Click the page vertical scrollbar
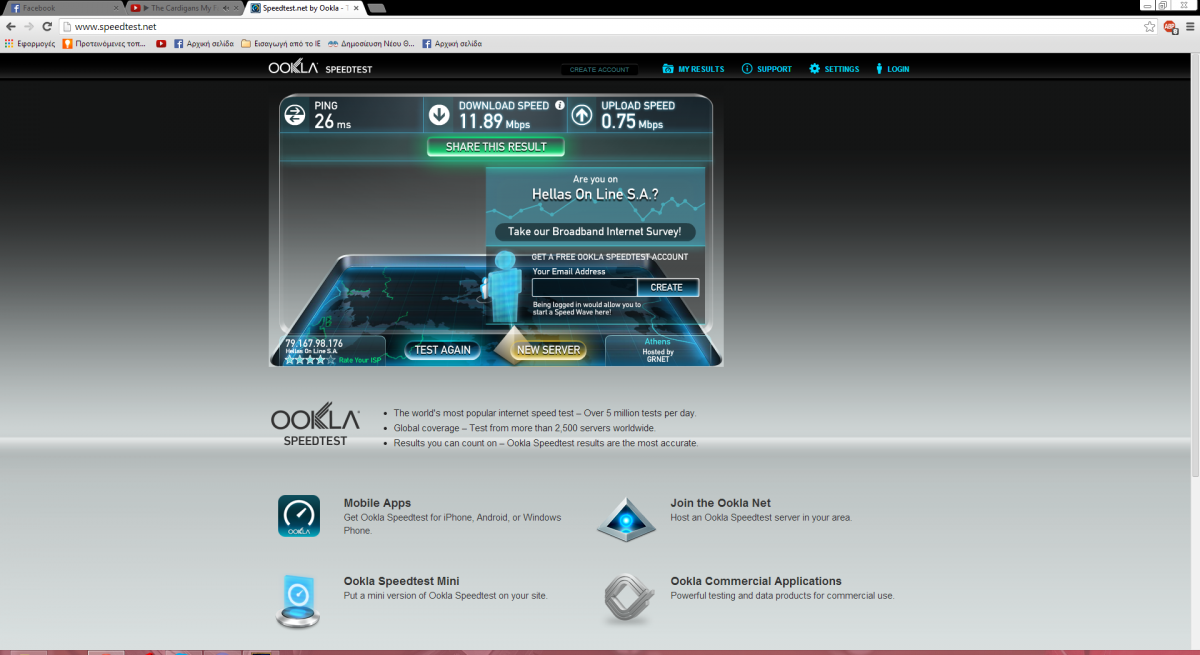This screenshot has height=655, width=1200. [x=1194, y=265]
